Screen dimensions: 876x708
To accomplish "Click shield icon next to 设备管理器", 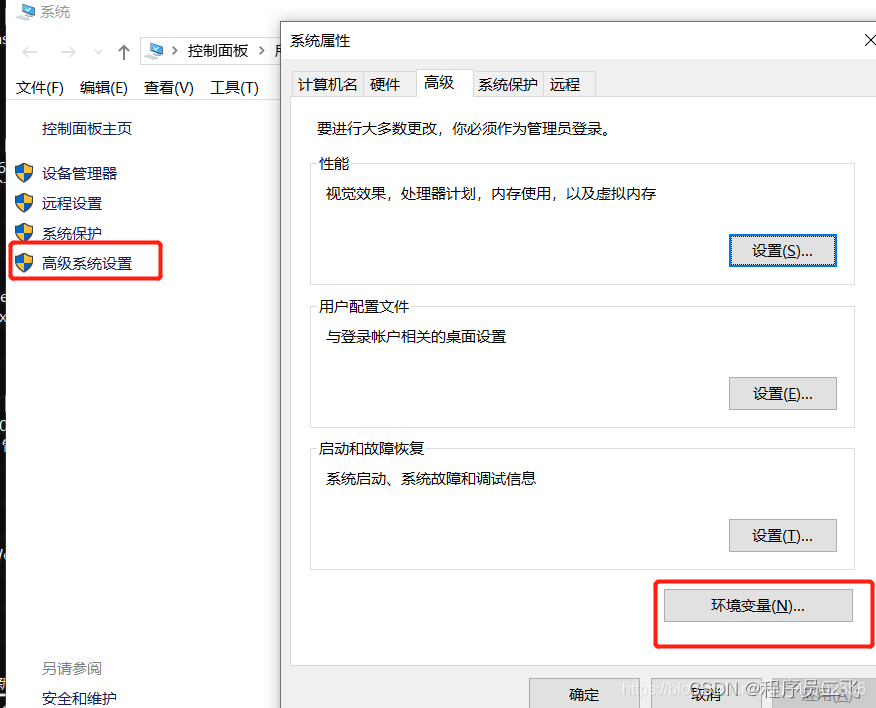I will coord(24,173).
